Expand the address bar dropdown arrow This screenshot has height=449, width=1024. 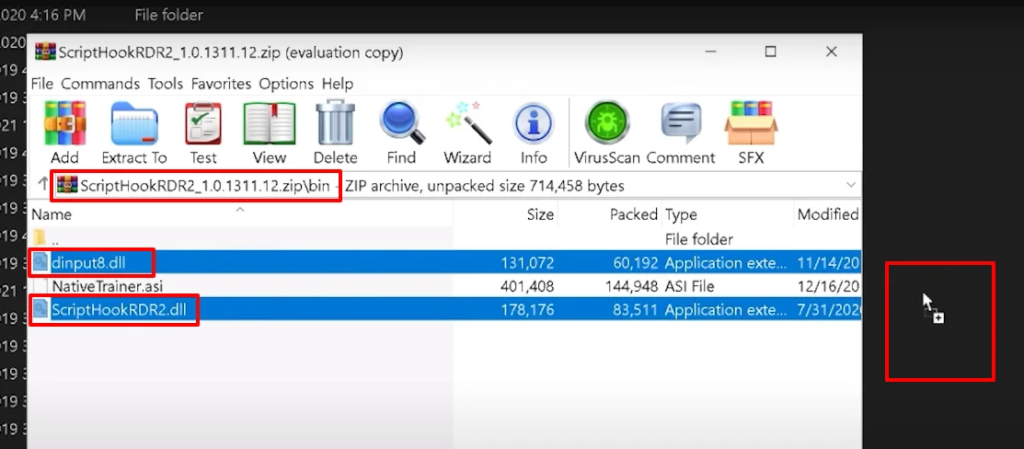click(851, 185)
